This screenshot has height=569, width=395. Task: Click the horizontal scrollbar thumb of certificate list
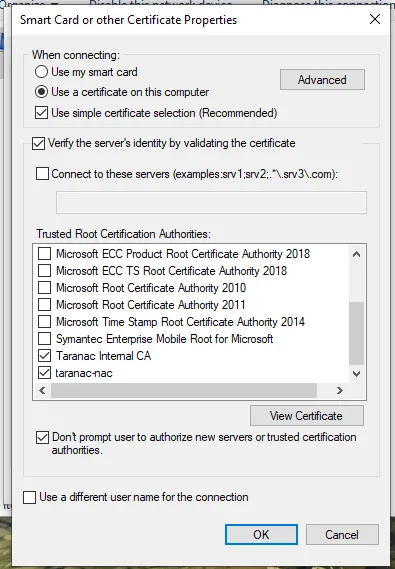click(184, 390)
